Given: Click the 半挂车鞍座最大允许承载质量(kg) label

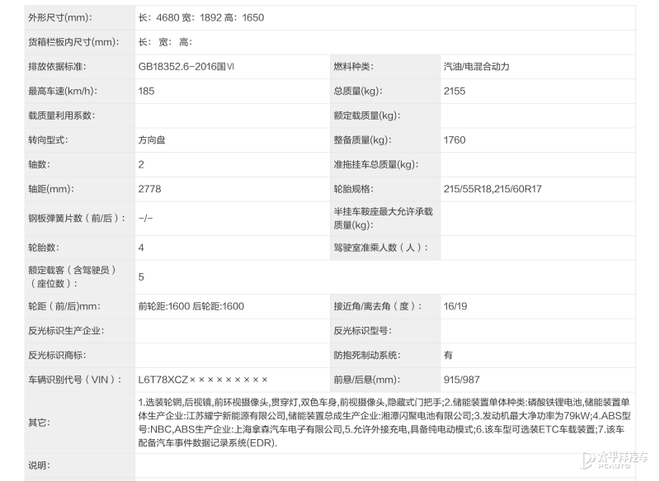Looking at the screenshot, I should tap(383, 218).
